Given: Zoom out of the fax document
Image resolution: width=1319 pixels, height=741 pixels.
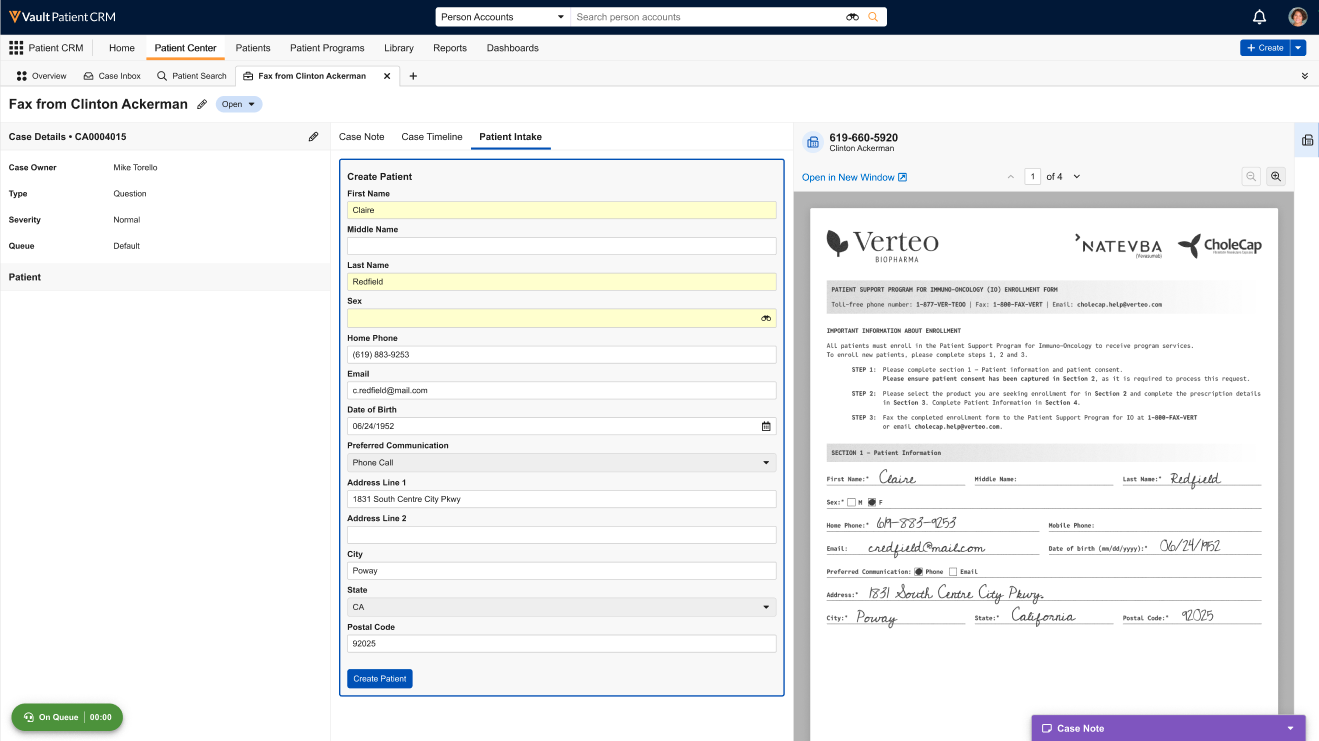Looking at the screenshot, I should tap(1251, 177).
